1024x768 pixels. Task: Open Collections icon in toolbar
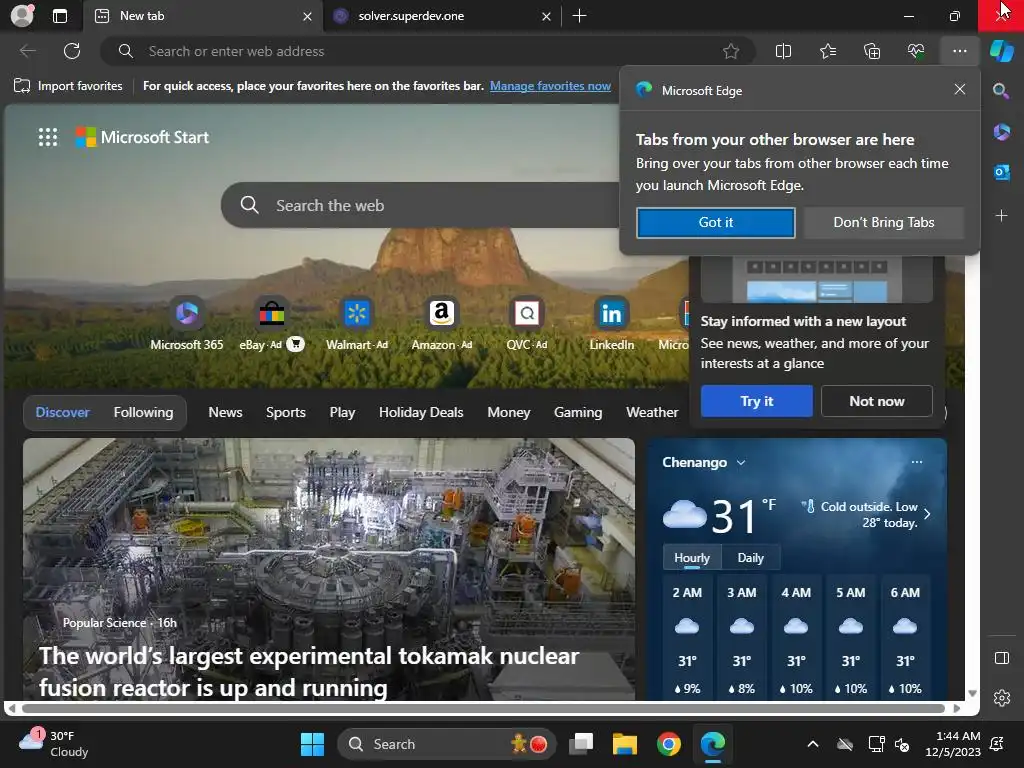coord(872,51)
